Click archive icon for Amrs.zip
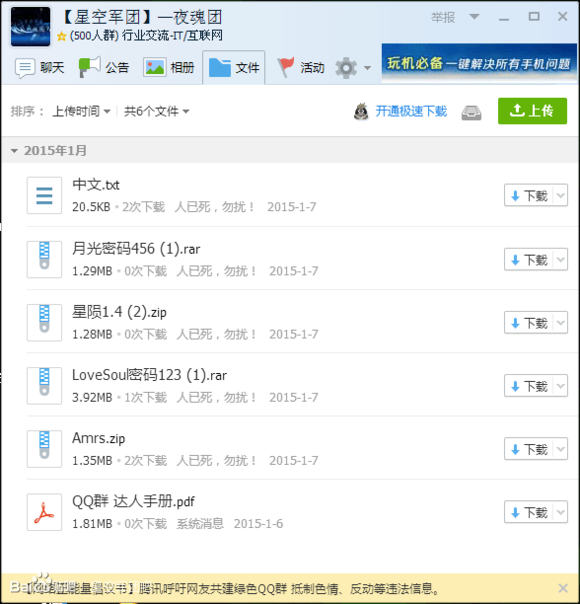 44,449
